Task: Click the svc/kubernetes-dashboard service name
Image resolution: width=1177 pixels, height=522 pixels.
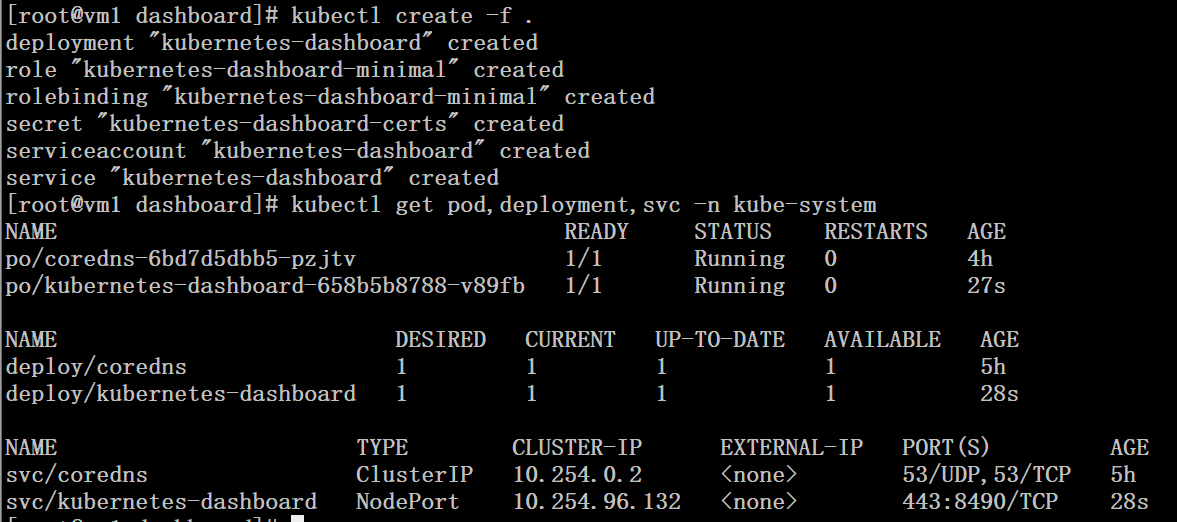Action: point(161,503)
